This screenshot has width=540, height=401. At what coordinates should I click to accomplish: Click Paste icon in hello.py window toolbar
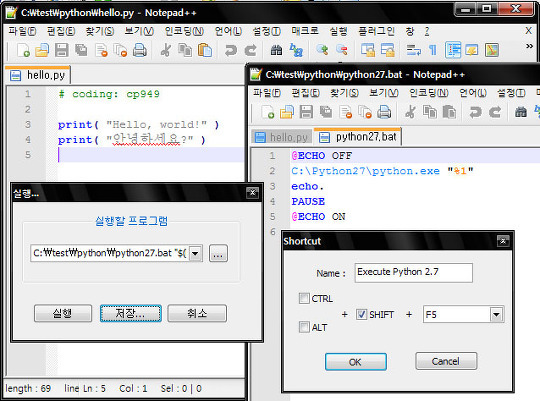(x=205, y=50)
